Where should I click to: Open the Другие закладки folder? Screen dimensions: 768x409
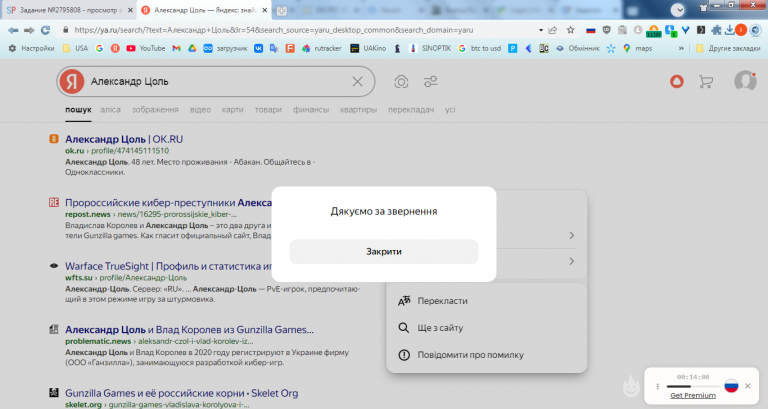[728, 48]
